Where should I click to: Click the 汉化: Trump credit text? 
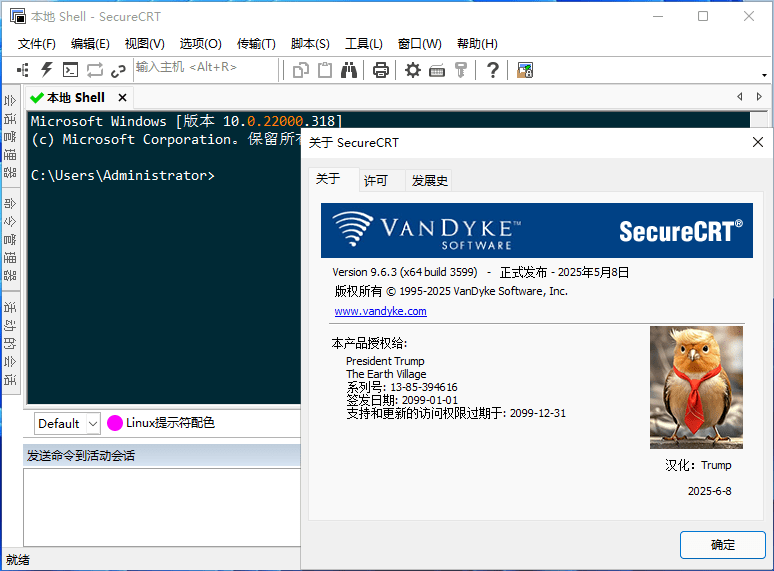698,465
